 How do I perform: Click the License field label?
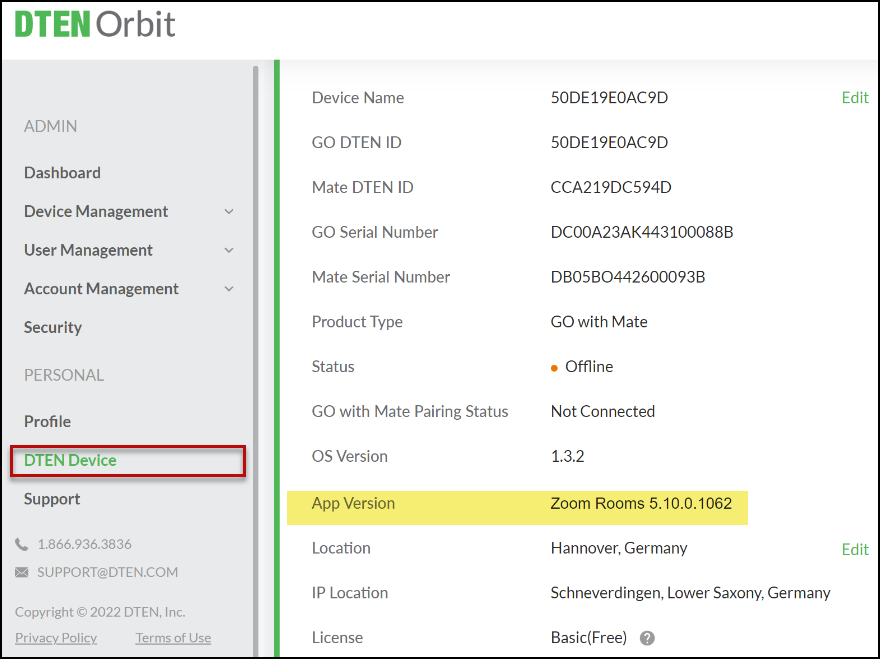(337, 638)
